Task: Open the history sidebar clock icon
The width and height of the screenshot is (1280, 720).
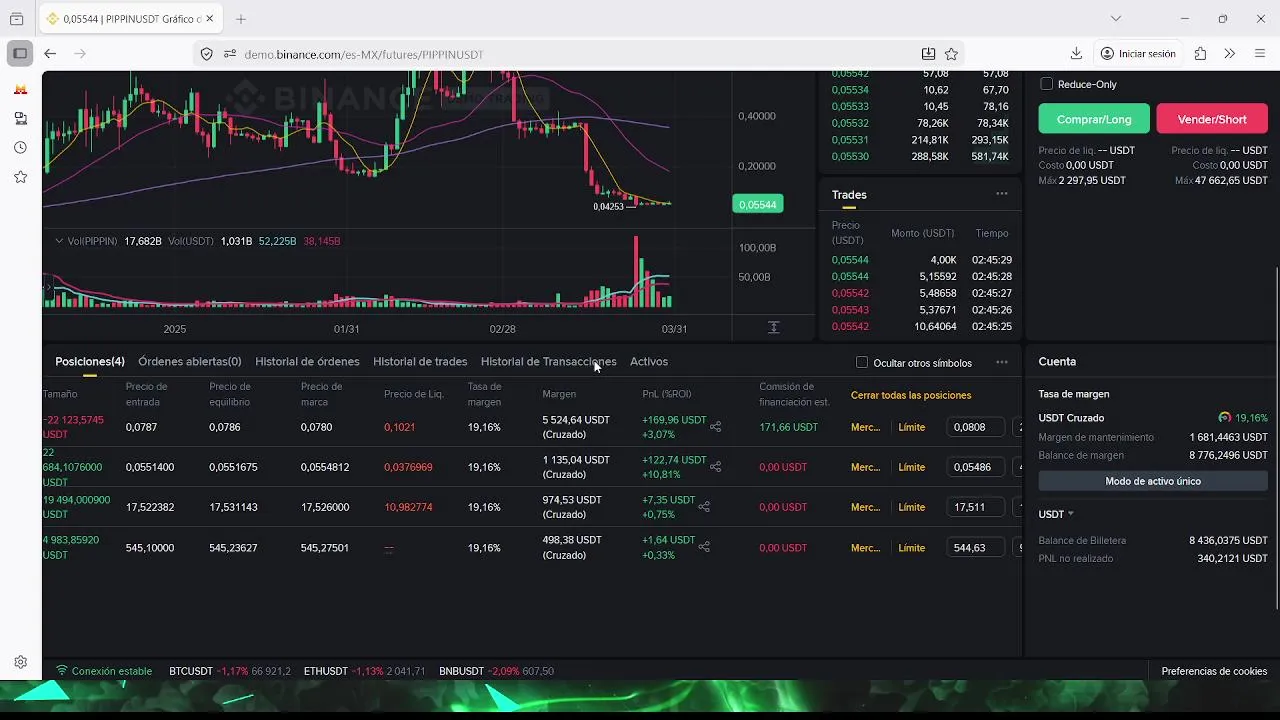Action: [x=20, y=147]
